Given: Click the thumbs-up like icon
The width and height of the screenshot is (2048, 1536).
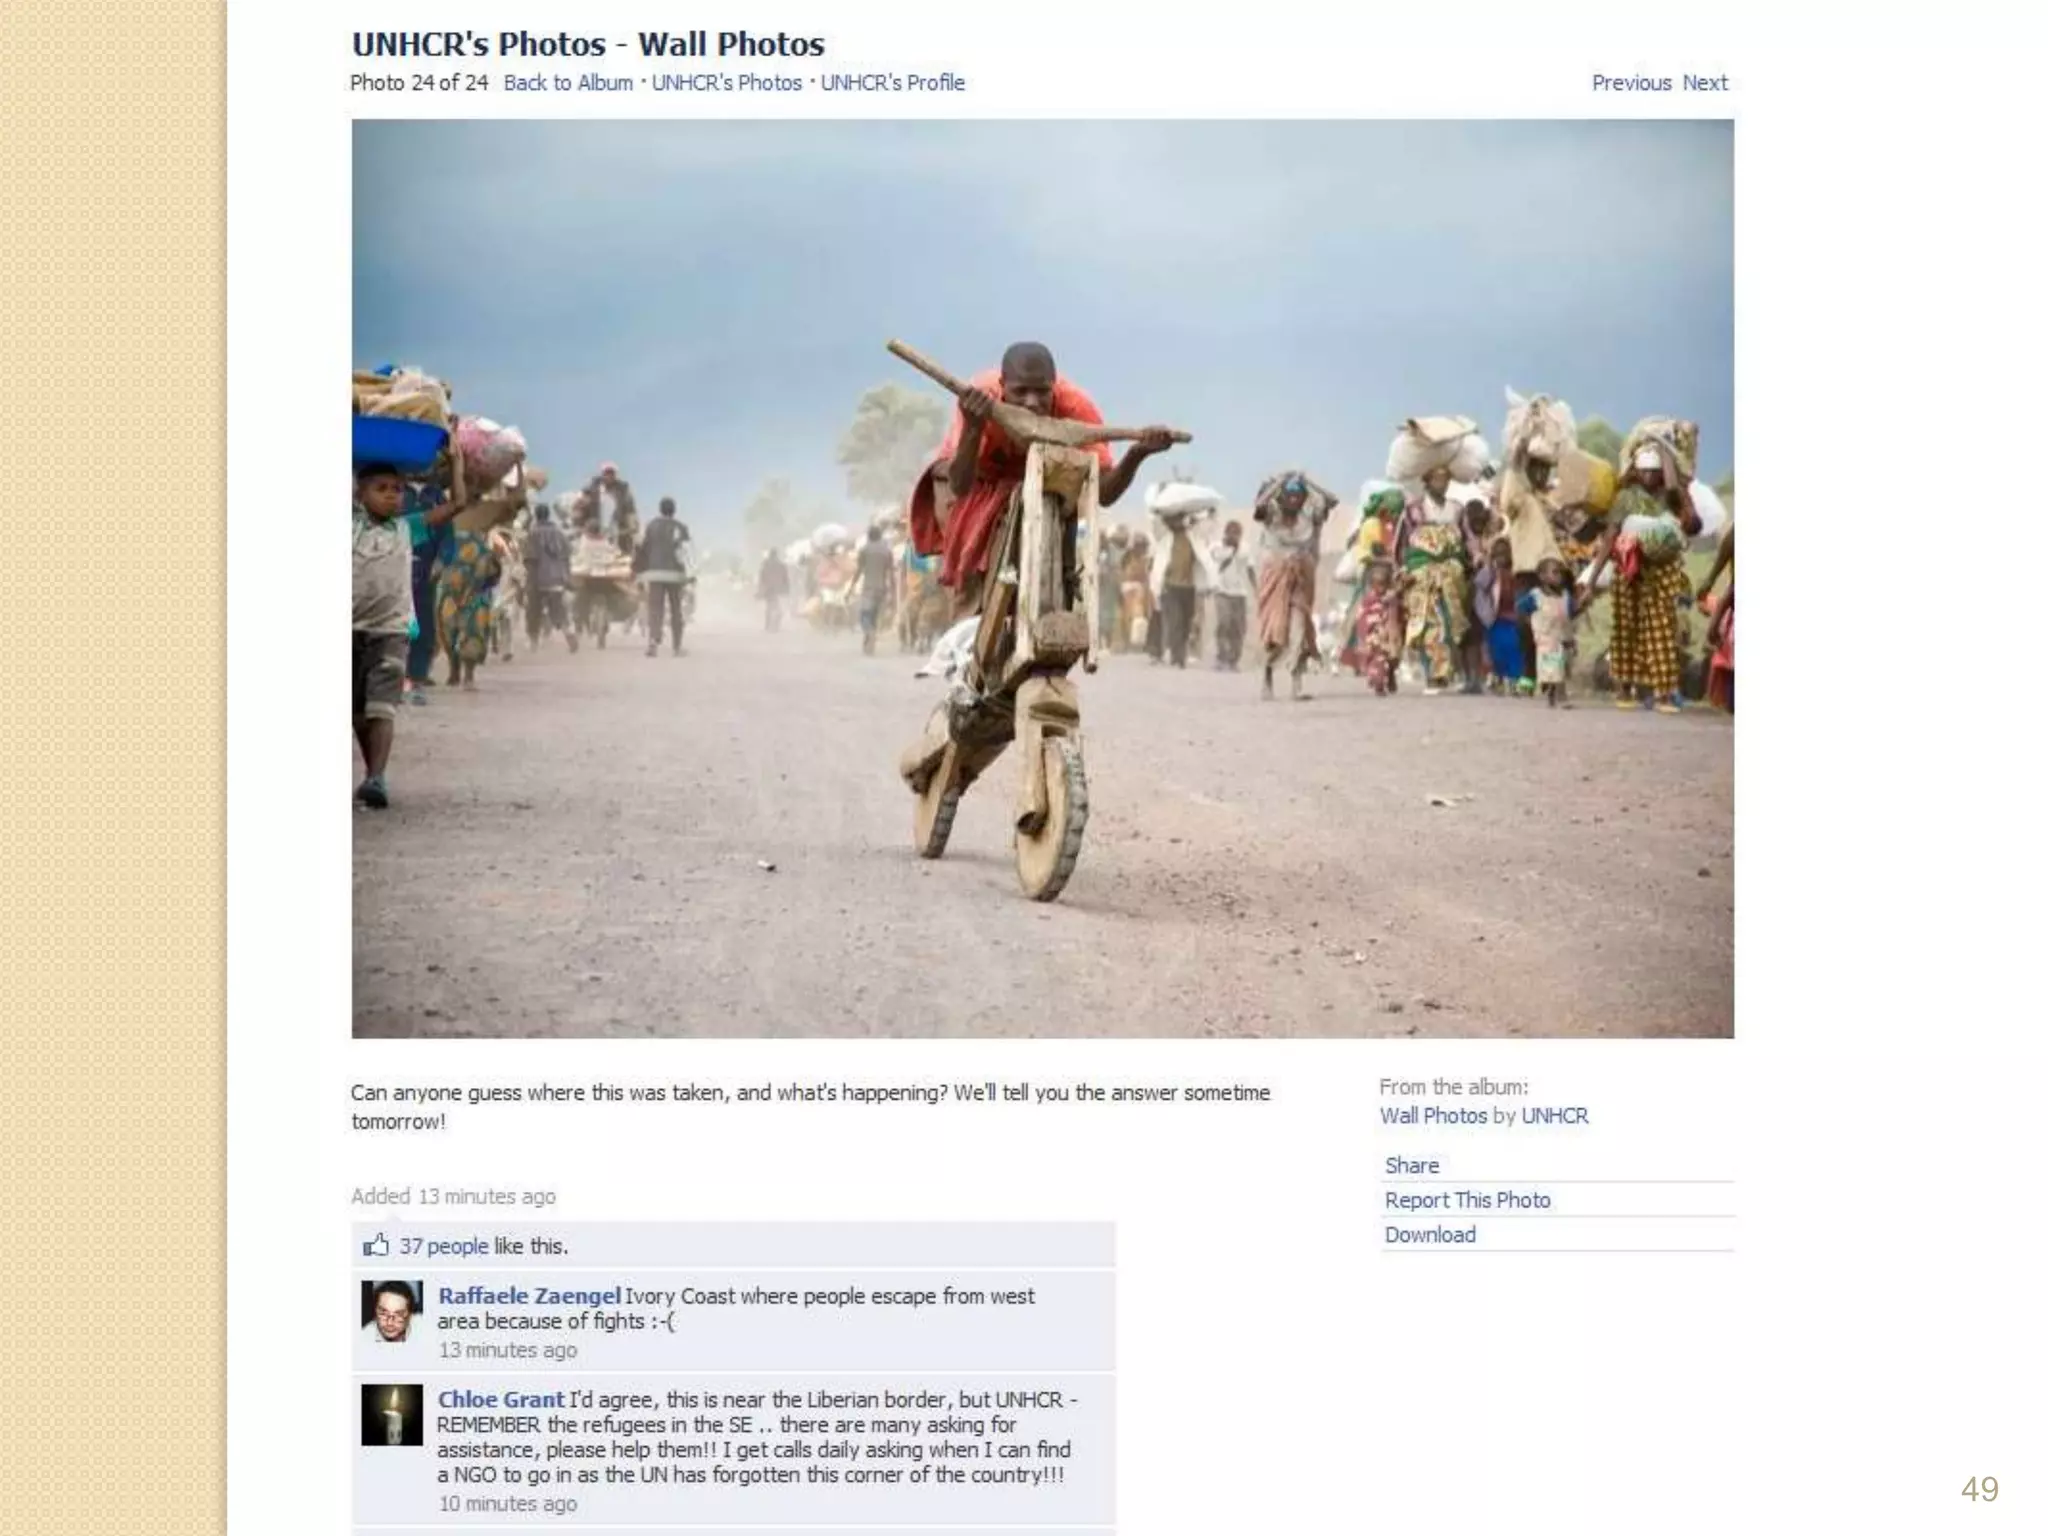Looking at the screenshot, I should 376,1245.
